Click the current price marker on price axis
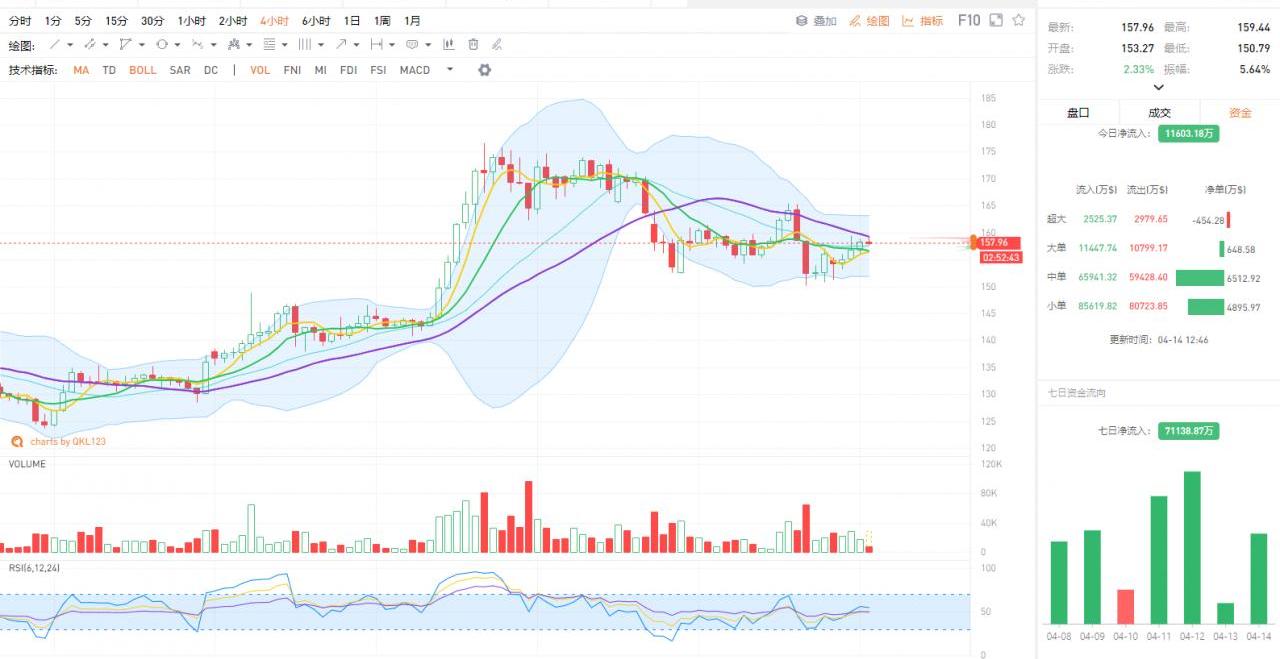Image resolution: width=1280 pixels, height=659 pixels. coord(997,243)
